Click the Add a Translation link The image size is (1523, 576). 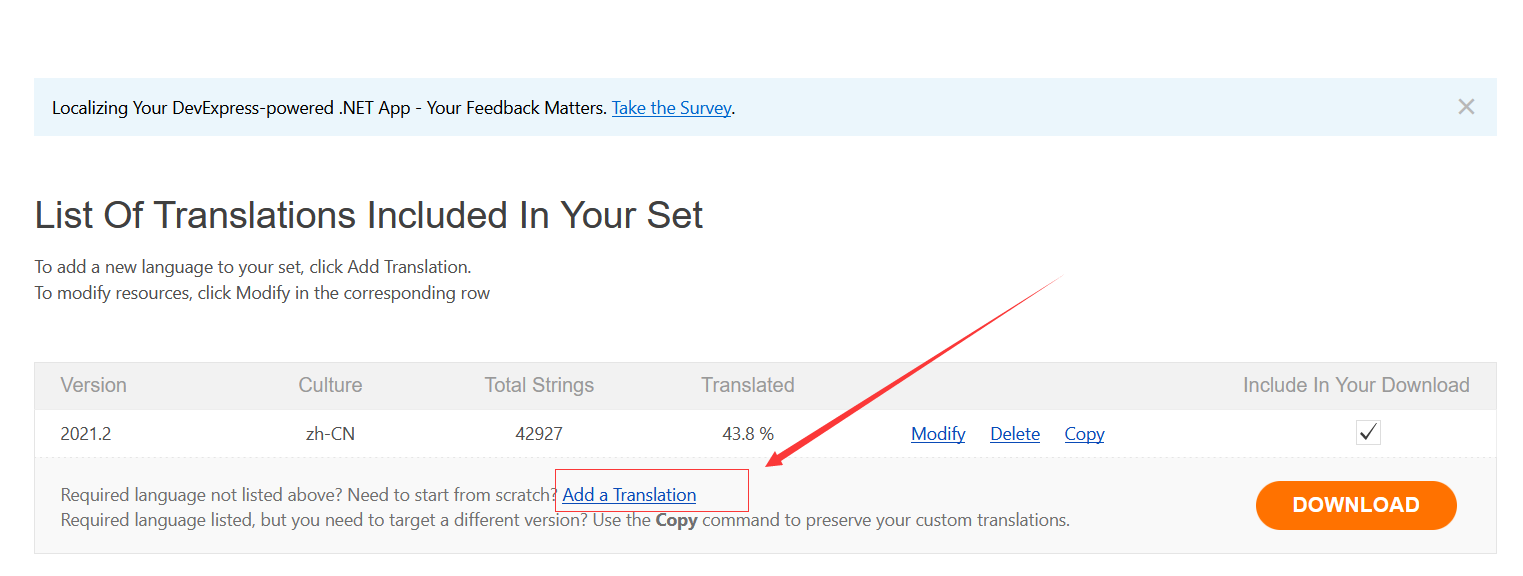click(x=629, y=495)
